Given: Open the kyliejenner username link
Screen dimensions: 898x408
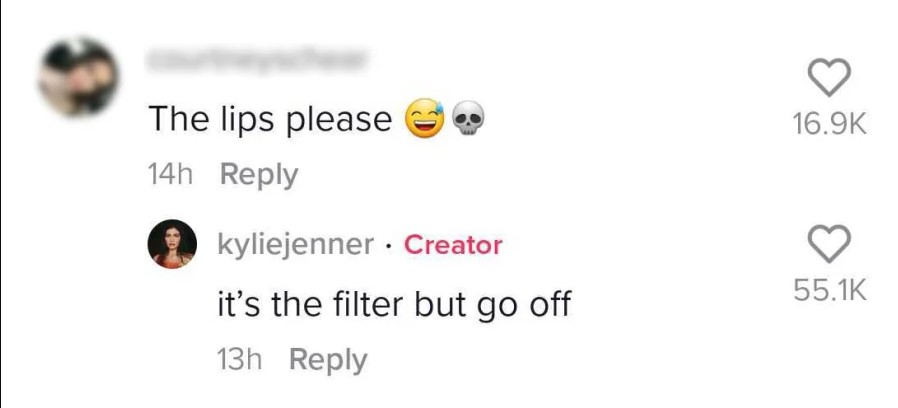Looking at the screenshot, I should [x=296, y=245].
